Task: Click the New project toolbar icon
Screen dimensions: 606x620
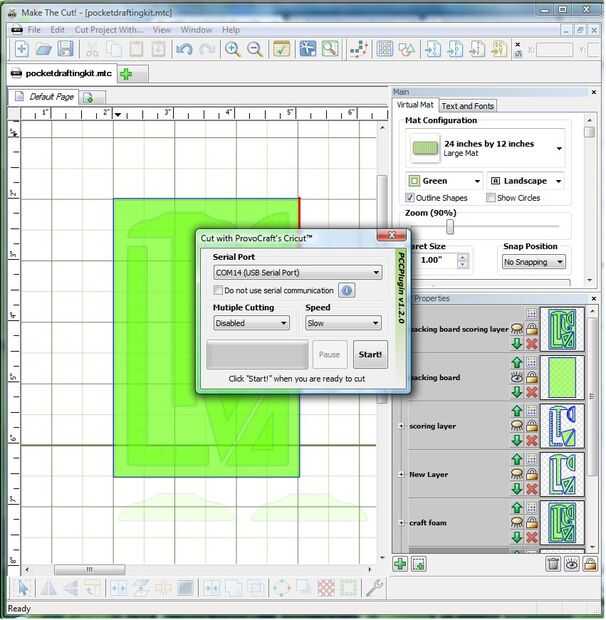Action: point(21,49)
